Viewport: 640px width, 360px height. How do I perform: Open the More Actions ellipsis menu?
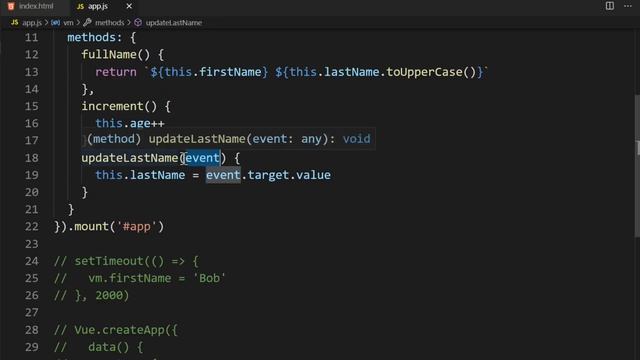628,6
